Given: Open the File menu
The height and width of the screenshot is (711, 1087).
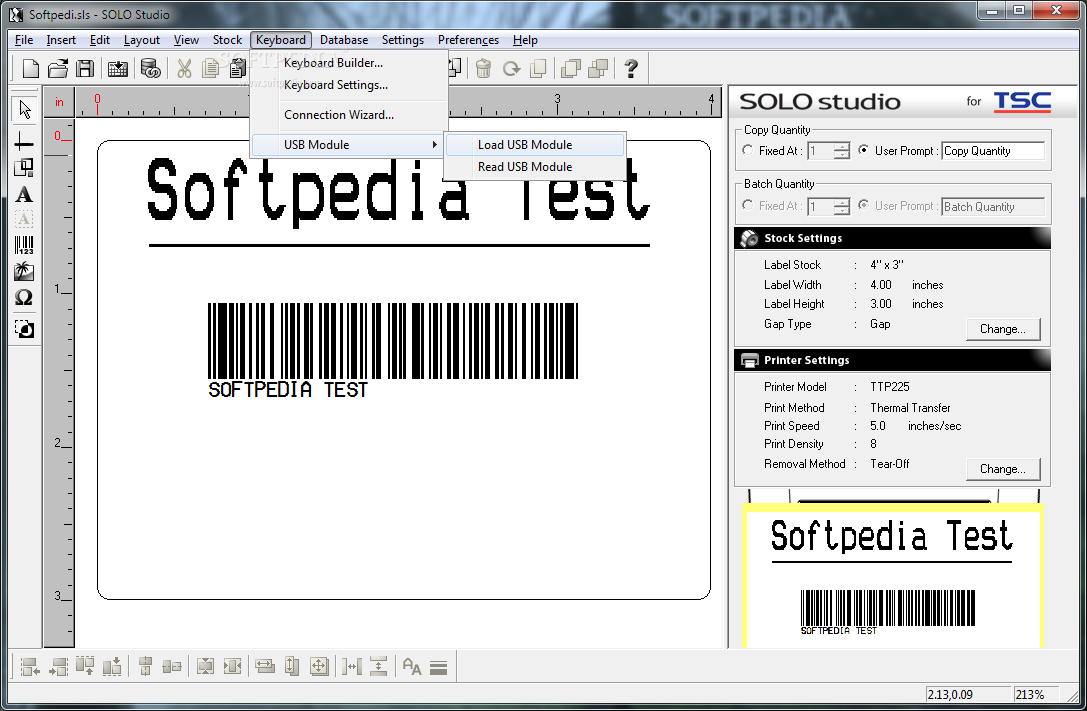Looking at the screenshot, I should (24, 40).
